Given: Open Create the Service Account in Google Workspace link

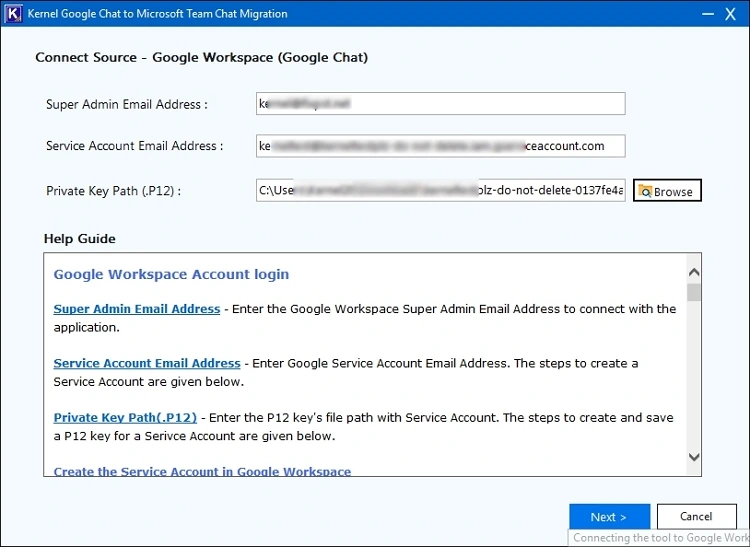Looking at the screenshot, I should tap(202, 471).
